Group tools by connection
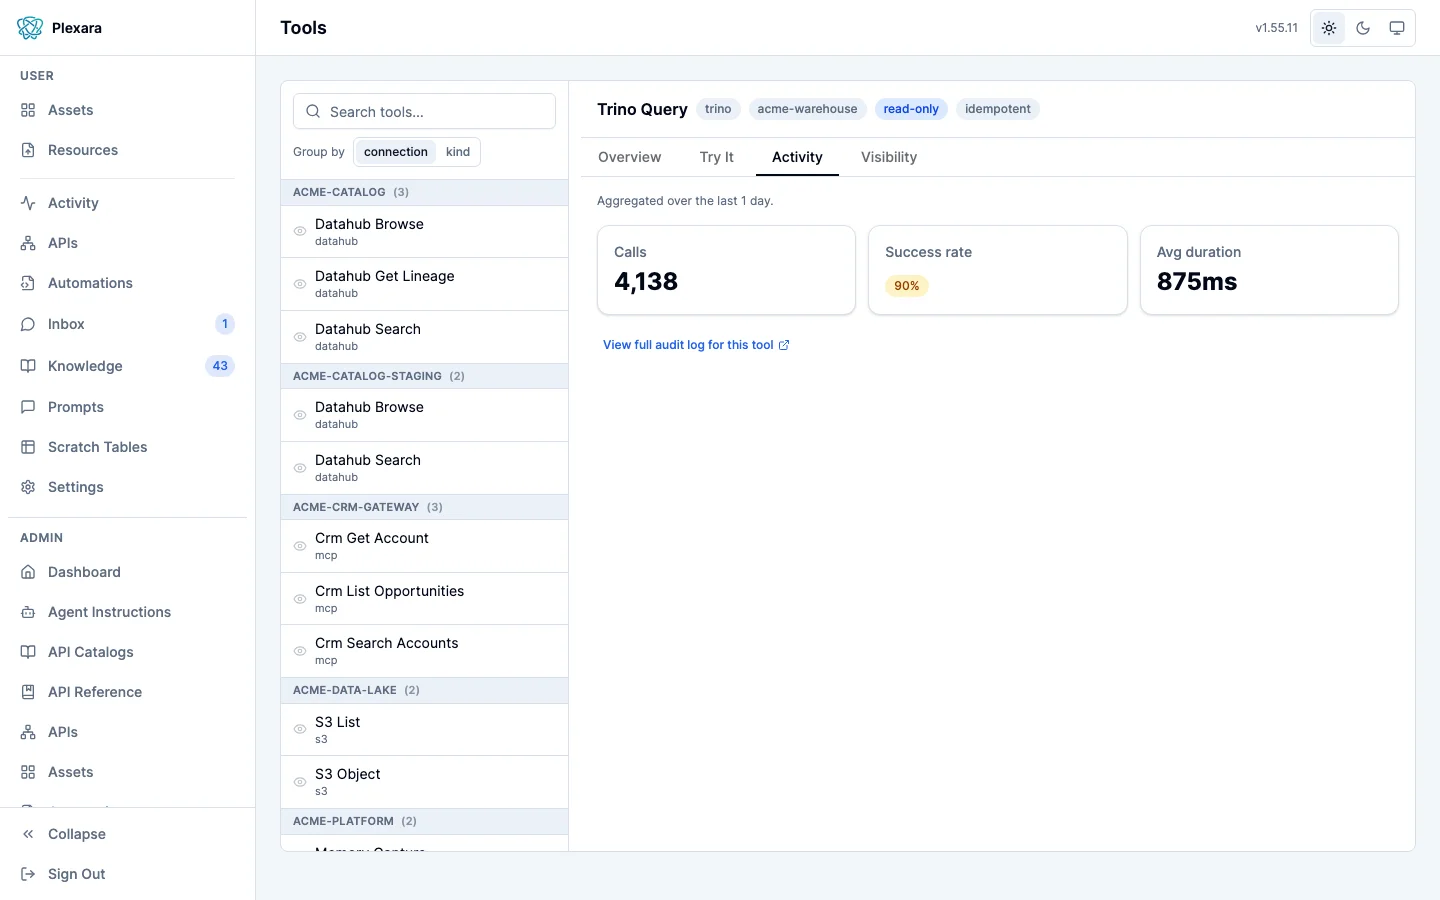 [396, 152]
